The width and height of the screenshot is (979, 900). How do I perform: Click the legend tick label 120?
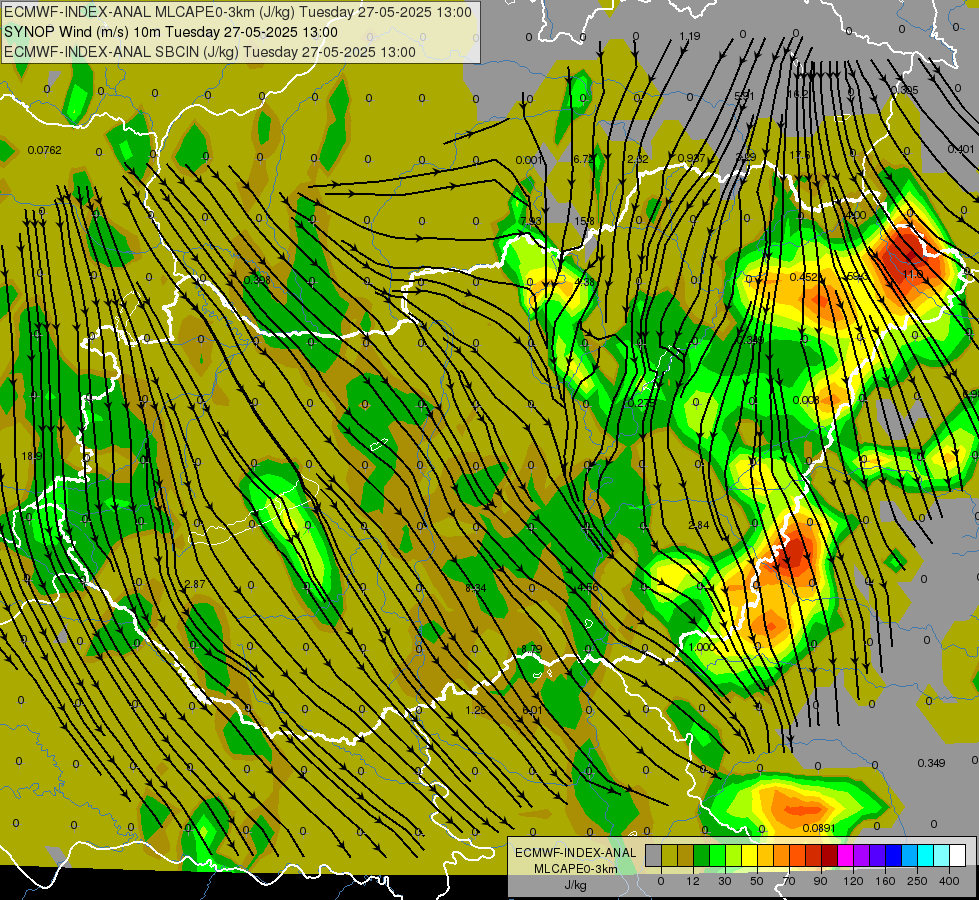853,881
